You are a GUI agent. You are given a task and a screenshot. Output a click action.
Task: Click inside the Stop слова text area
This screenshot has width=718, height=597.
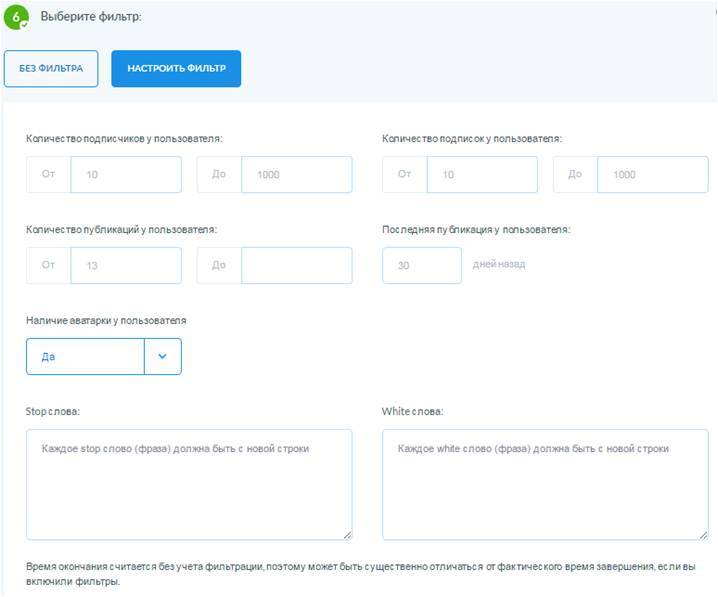pos(189,485)
